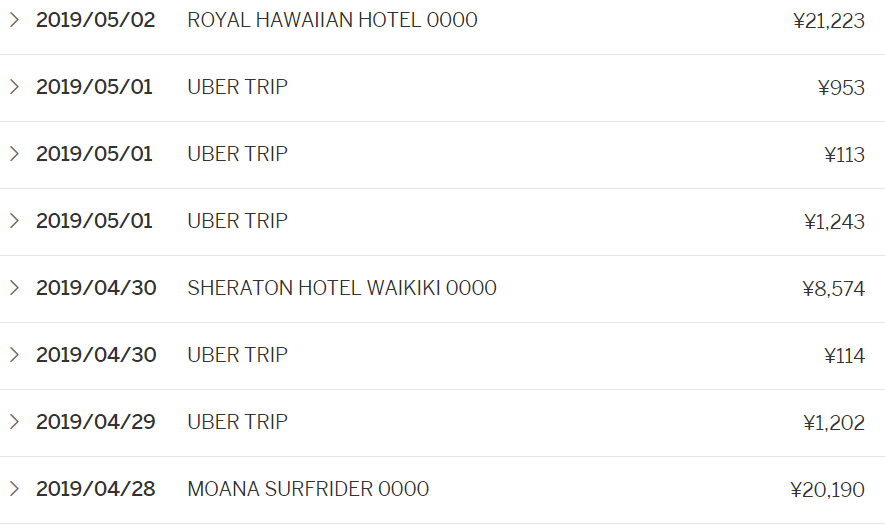
Task: Expand chevron for the ¥1,202 UBER TRIP
Action: [14, 422]
